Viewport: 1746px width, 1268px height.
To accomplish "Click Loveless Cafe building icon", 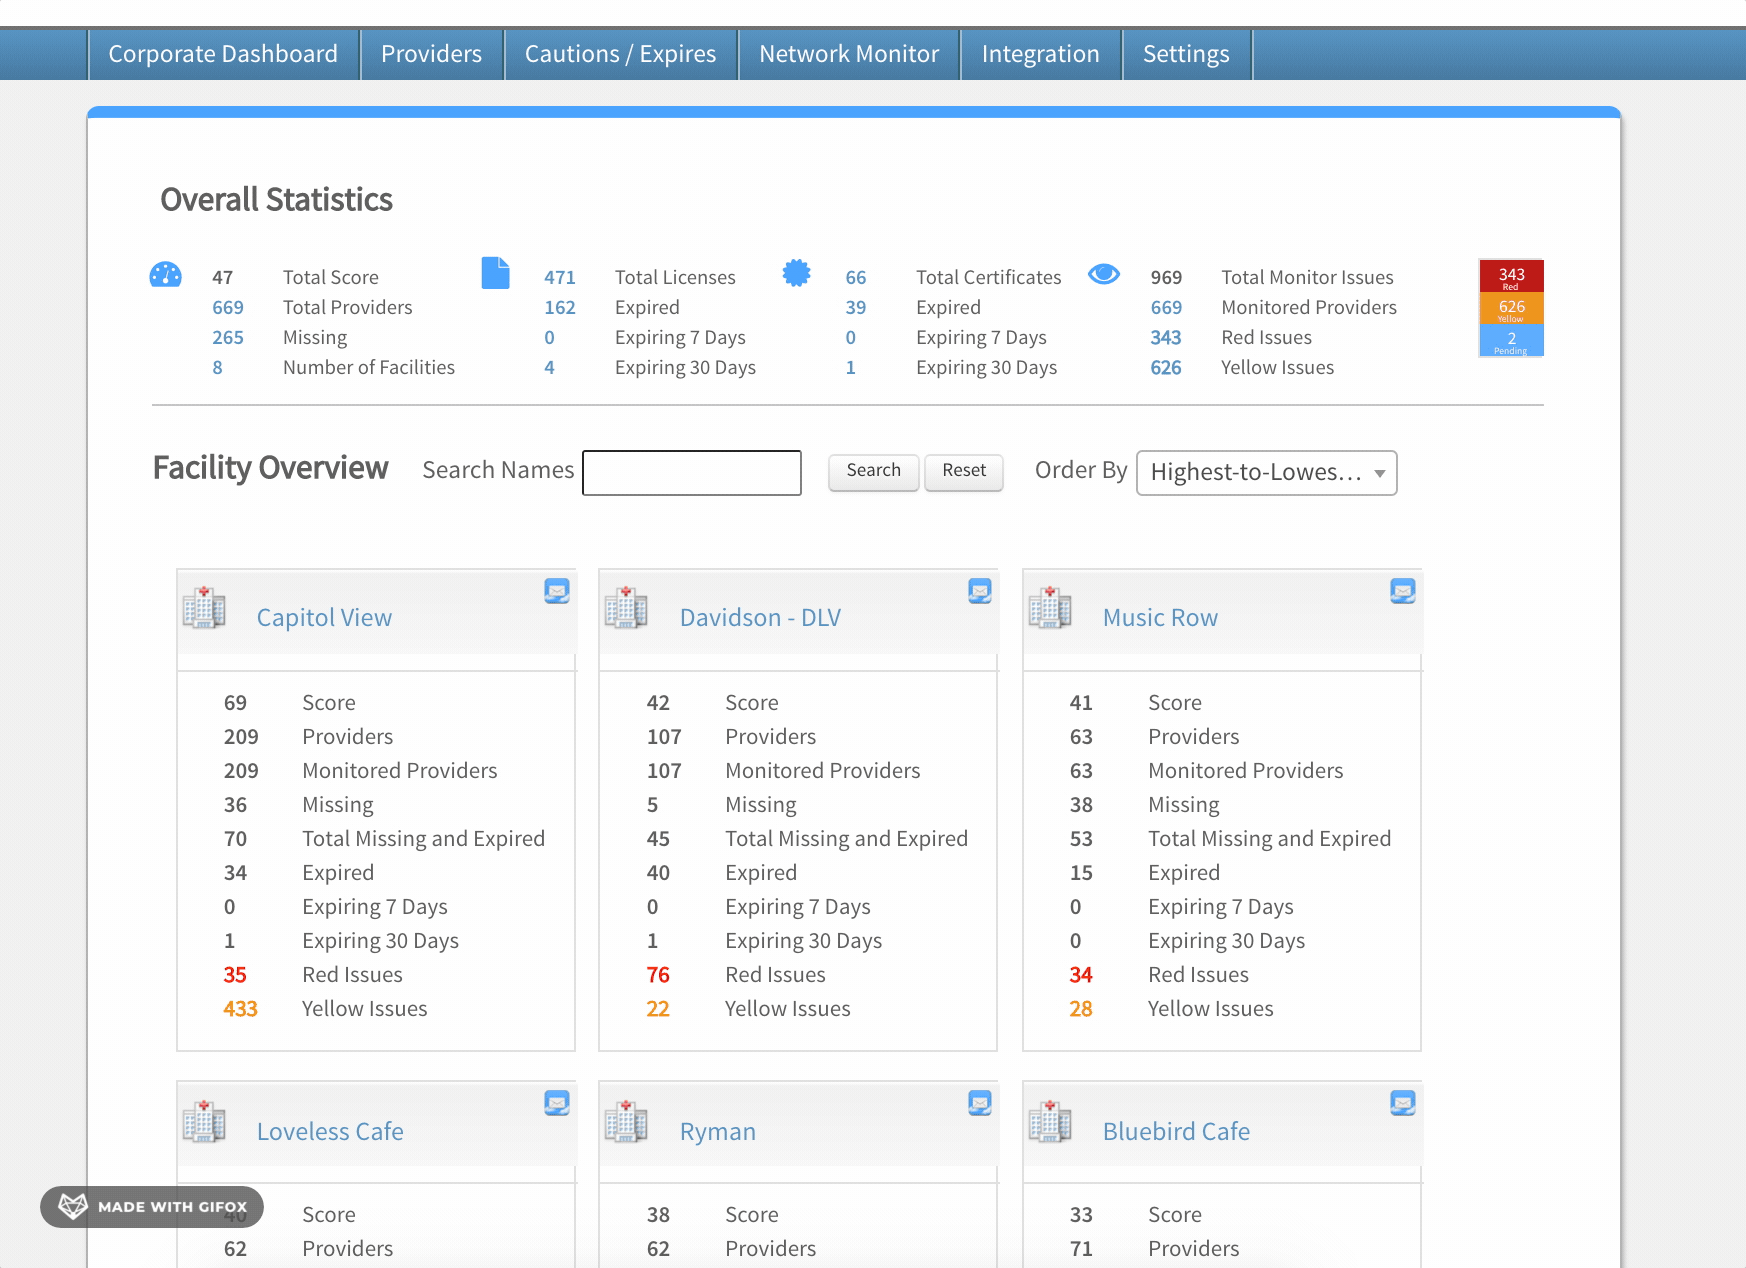I will 204,1121.
